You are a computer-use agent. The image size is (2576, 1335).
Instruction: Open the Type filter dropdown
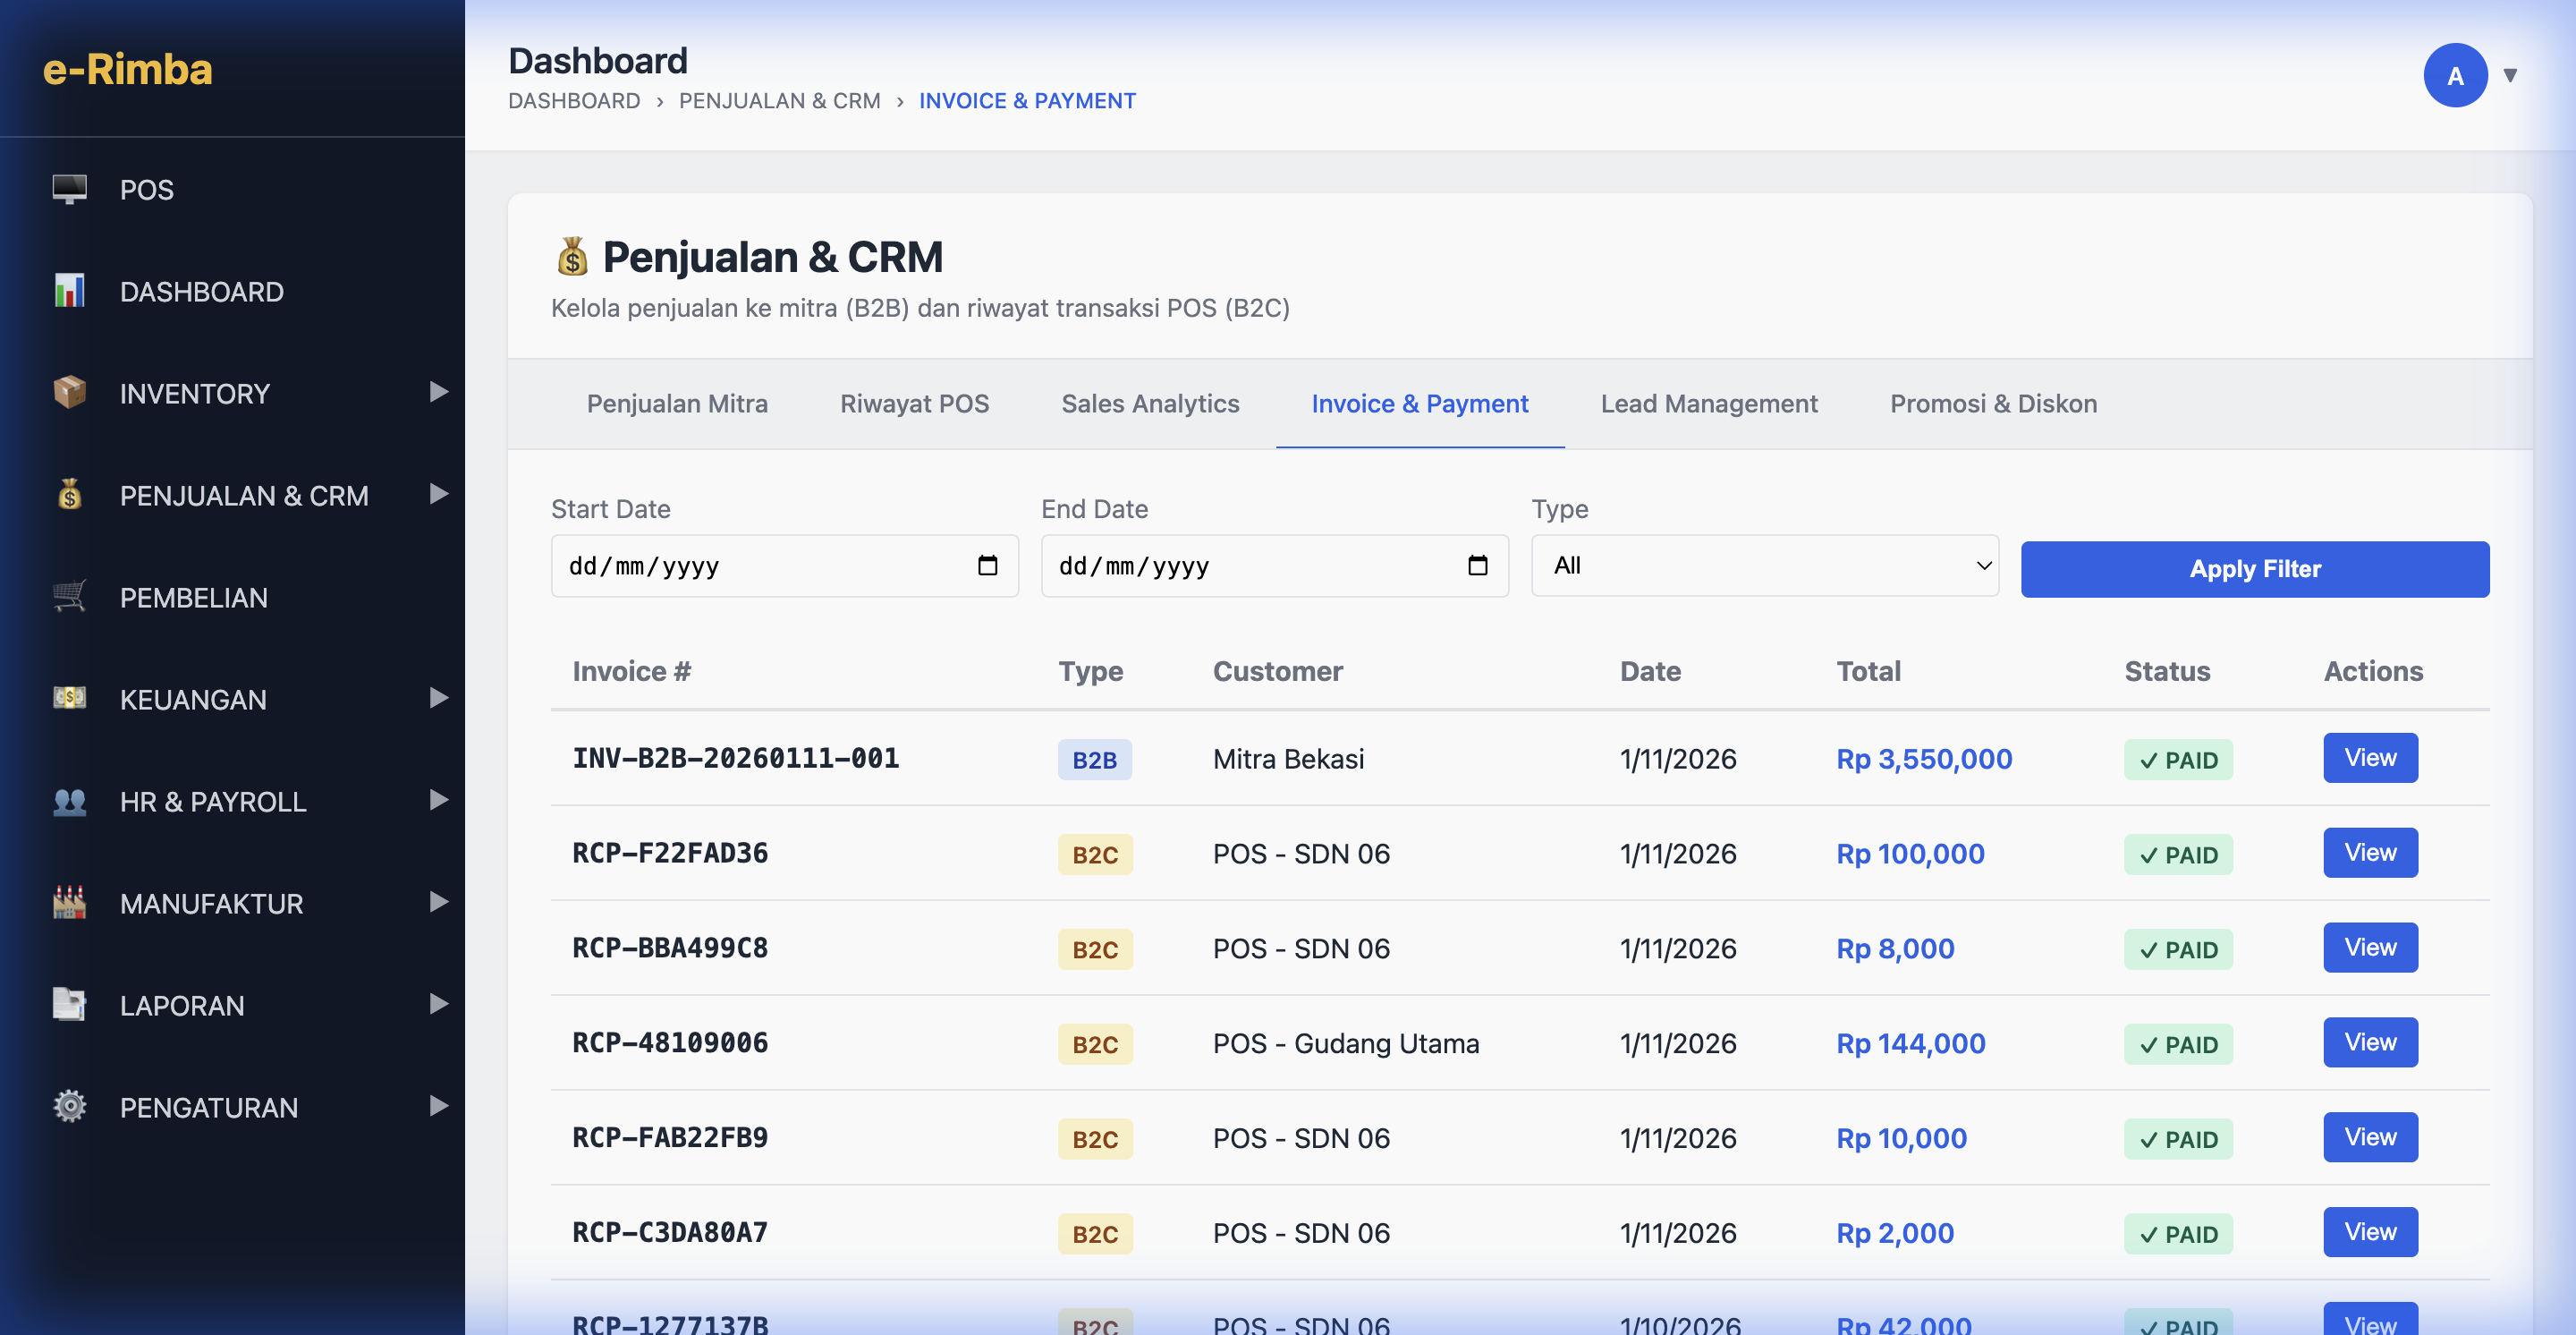[1764, 566]
